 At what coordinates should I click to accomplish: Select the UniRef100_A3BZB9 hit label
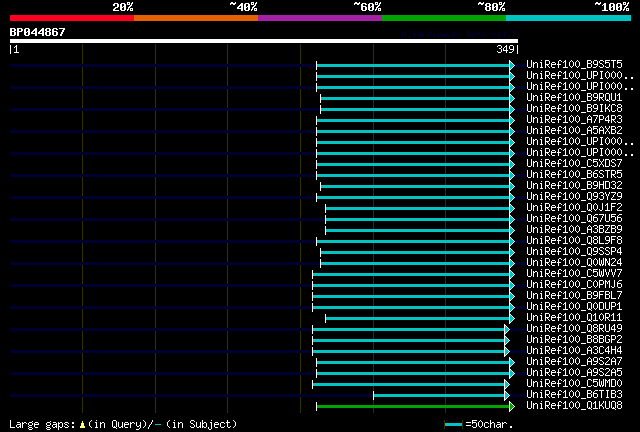(x=574, y=230)
